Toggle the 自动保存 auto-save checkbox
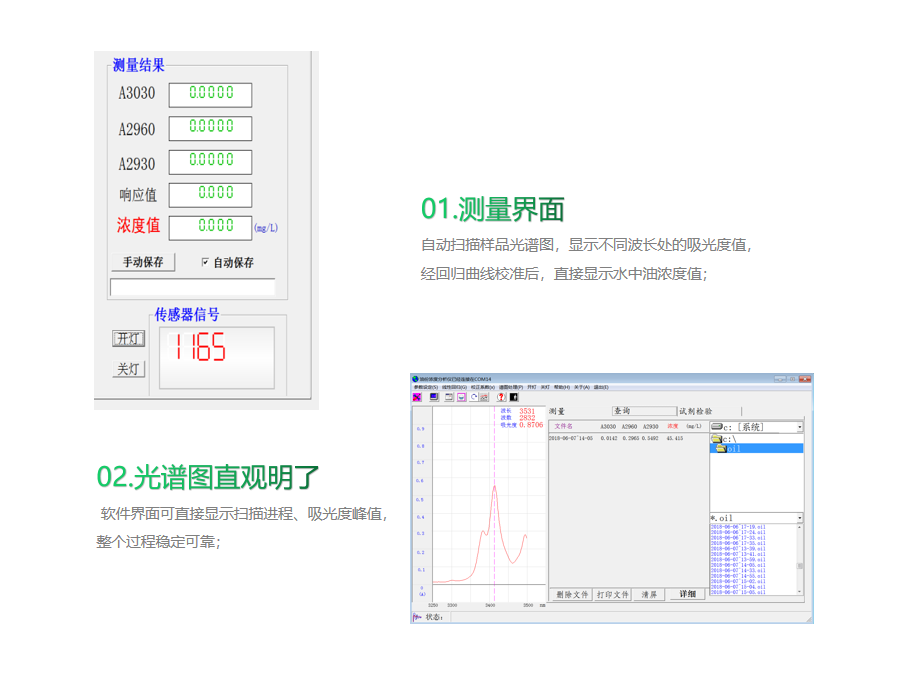900x681 pixels. (206, 263)
